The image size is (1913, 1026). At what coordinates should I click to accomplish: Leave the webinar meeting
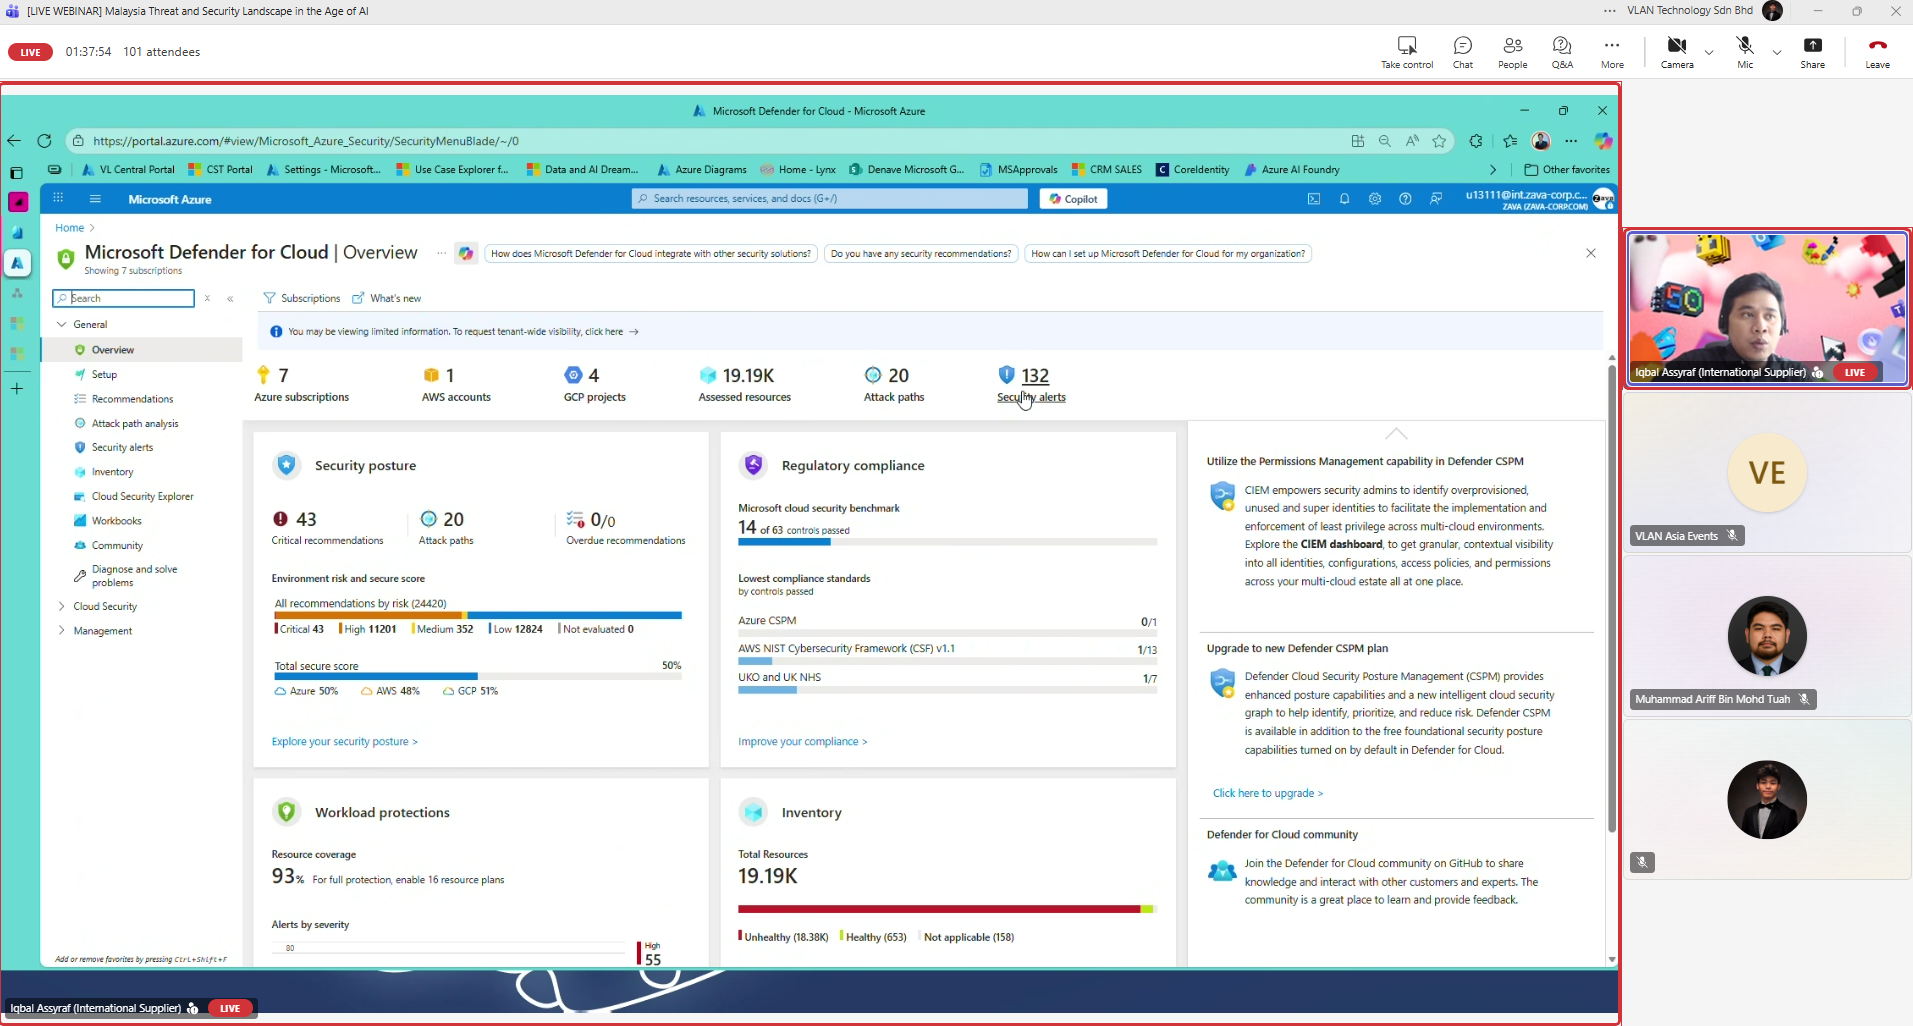pos(1877,47)
